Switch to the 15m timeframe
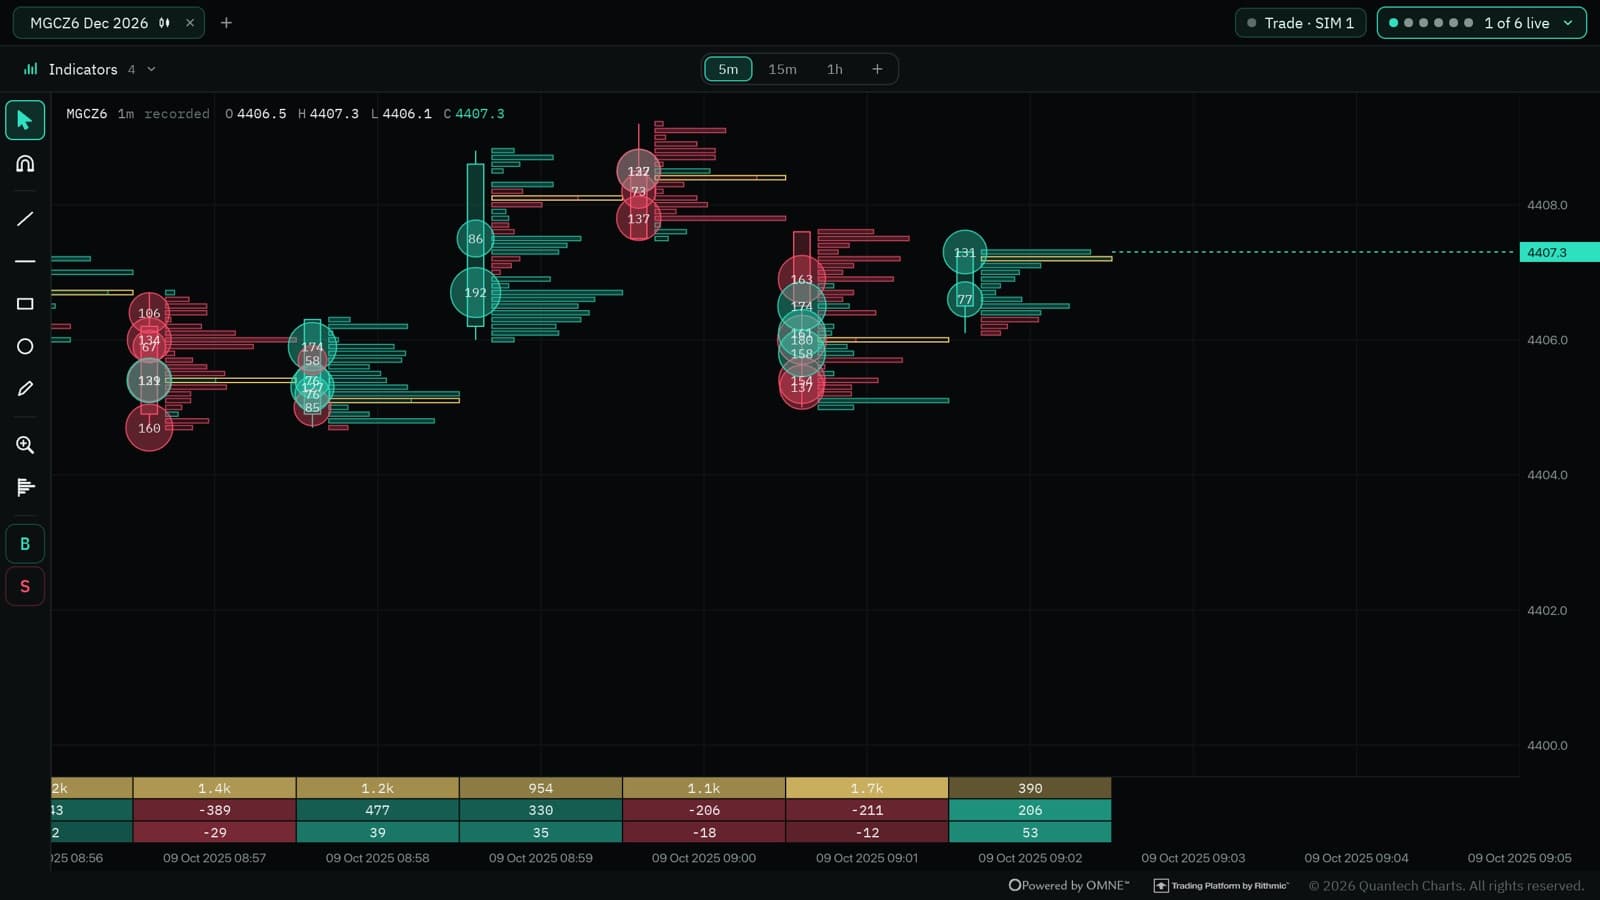1600x900 pixels. coord(782,69)
